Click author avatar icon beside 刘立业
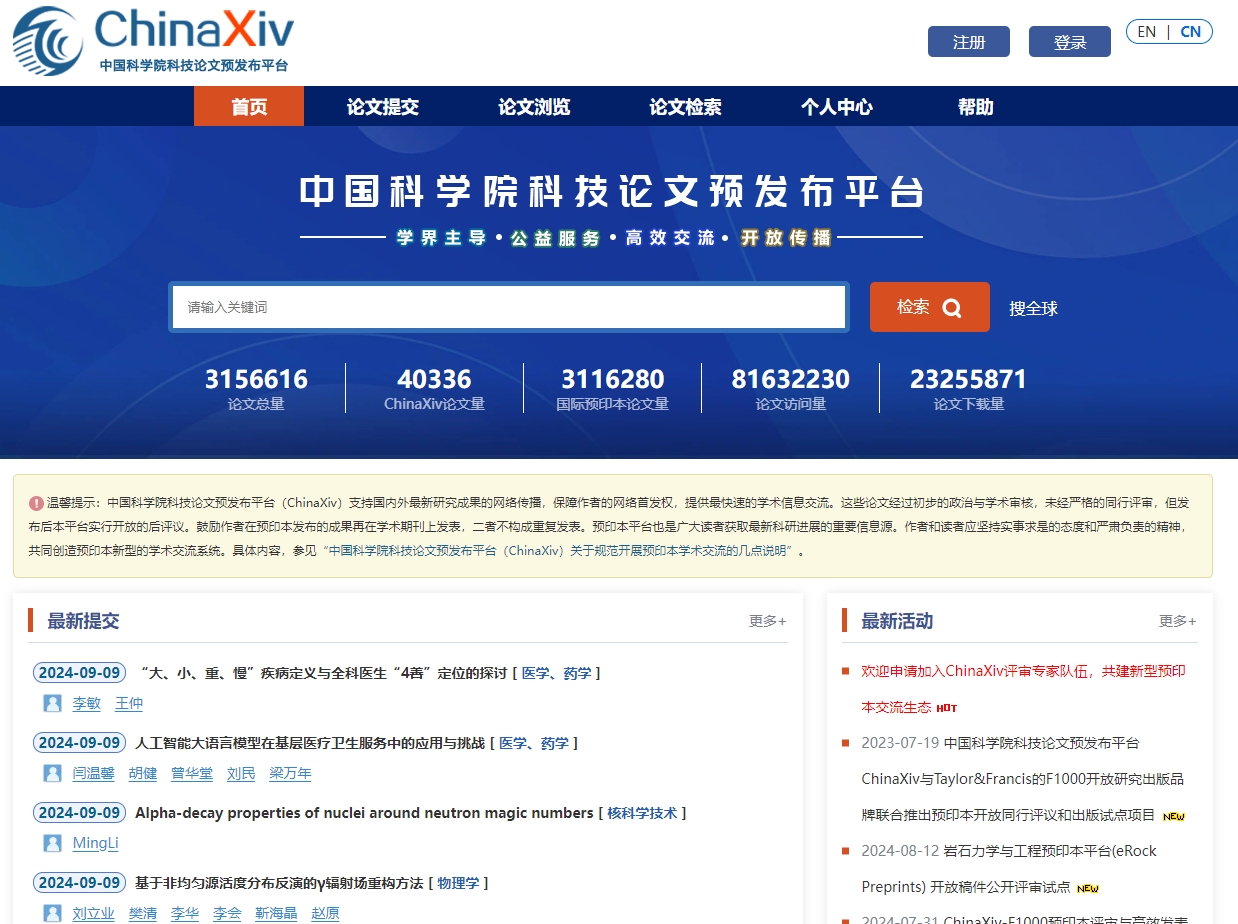The height and width of the screenshot is (924, 1238). point(53,914)
